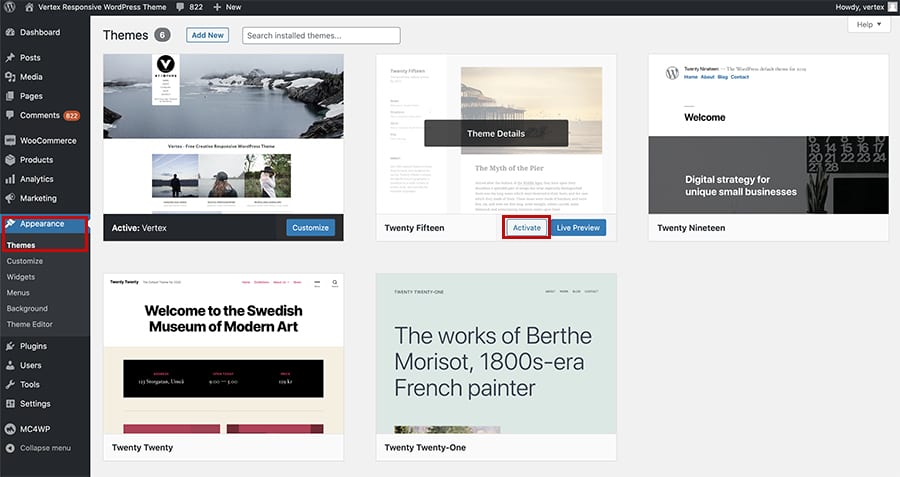Click the Dashboard gauge icon
Screen dimensions: 900x477
[x=10, y=32]
